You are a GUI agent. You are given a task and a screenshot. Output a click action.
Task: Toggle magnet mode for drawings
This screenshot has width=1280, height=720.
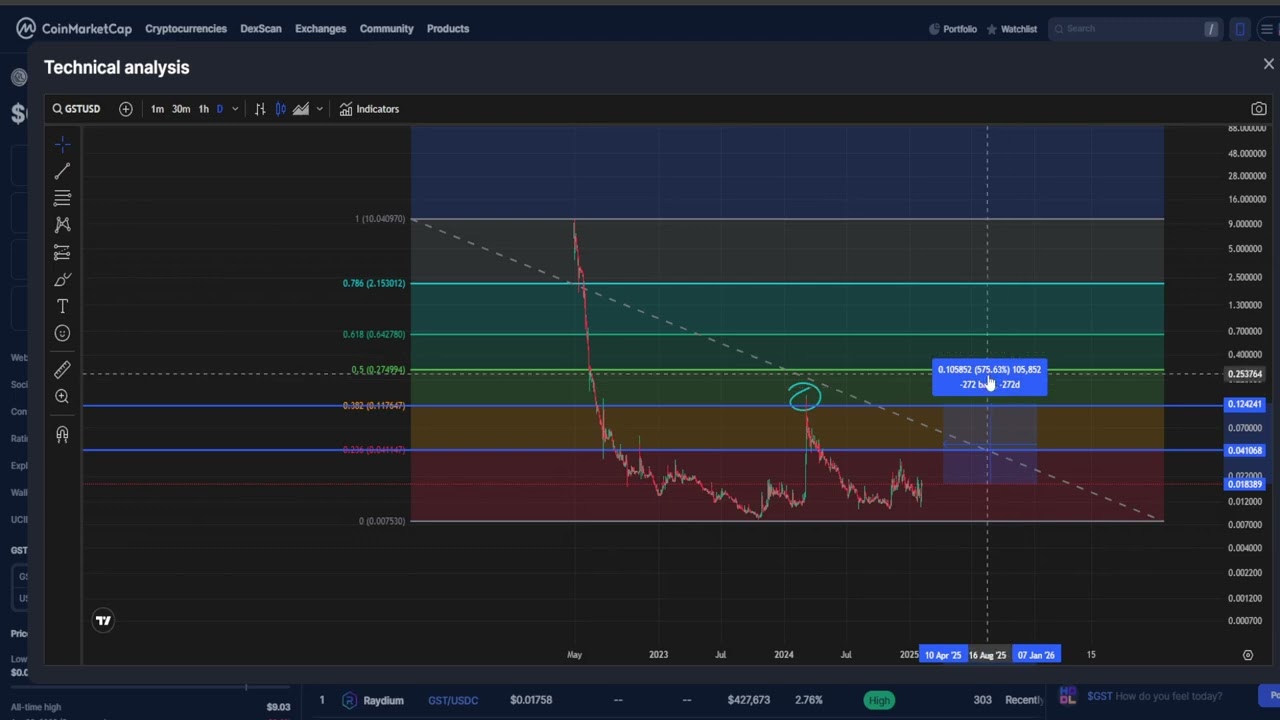click(62, 434)
